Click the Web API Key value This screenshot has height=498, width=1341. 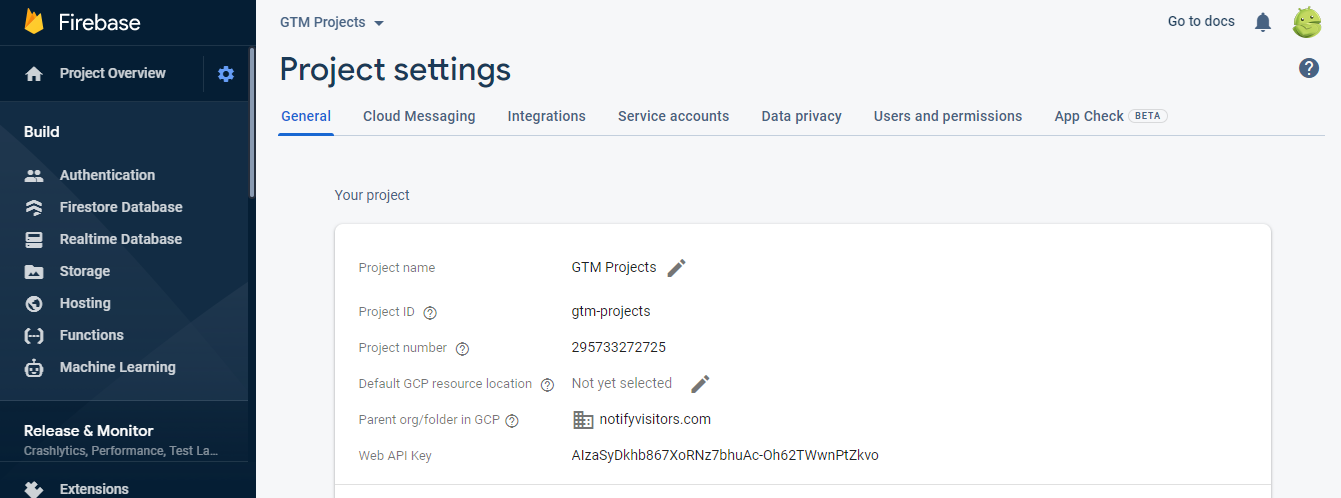[725, 455]
